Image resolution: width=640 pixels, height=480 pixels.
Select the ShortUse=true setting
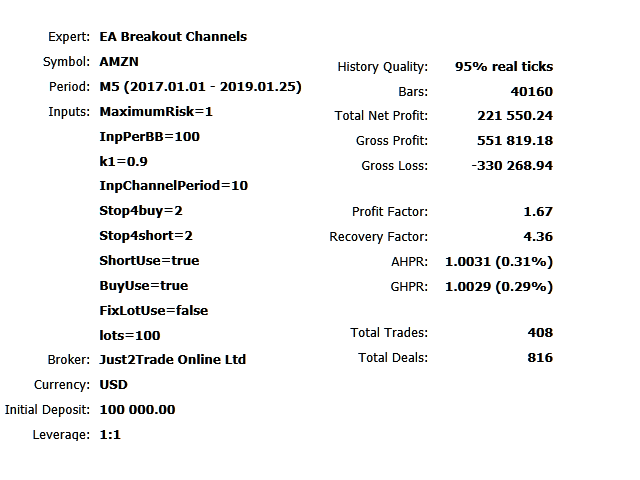(149, 261)
